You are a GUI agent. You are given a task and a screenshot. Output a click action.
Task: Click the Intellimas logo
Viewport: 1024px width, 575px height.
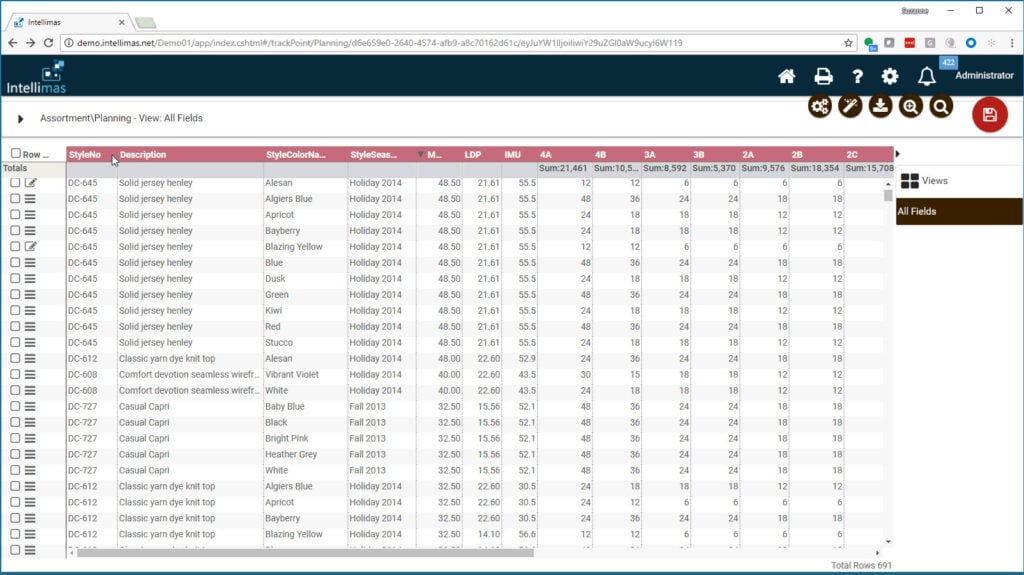[x=37, y=77]
